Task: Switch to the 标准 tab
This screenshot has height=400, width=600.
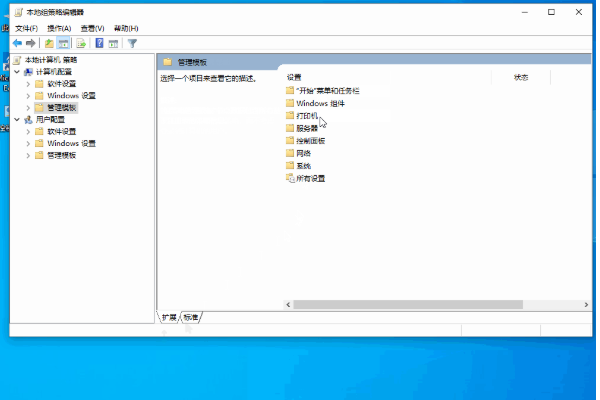Action: (191, 317)
